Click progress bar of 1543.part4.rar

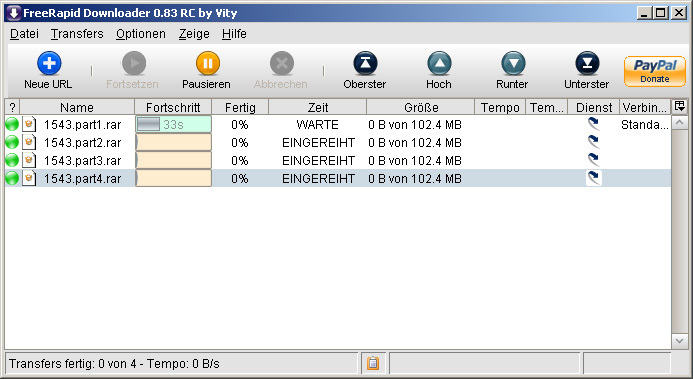point(173,178)
